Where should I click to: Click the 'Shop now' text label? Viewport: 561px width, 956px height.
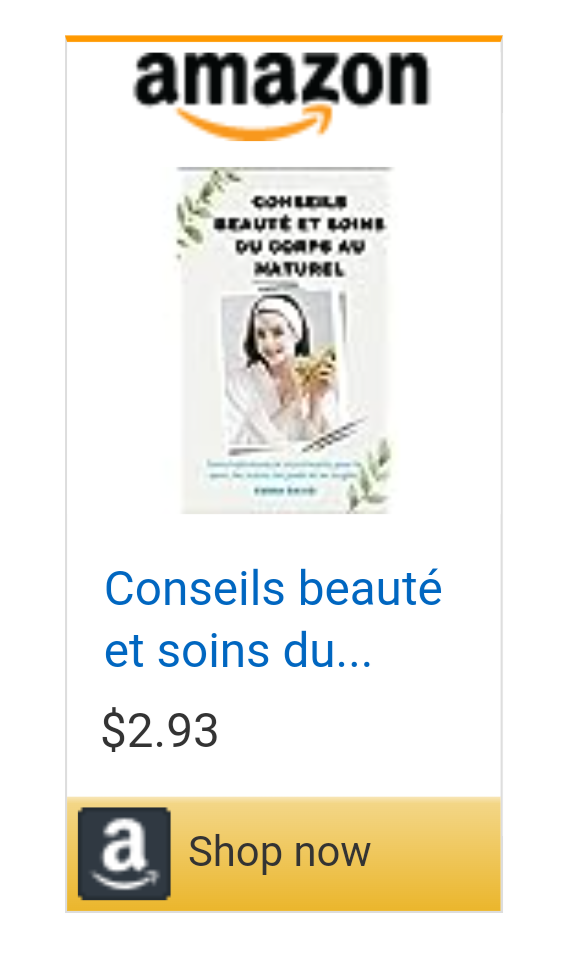tap(279, 852)
